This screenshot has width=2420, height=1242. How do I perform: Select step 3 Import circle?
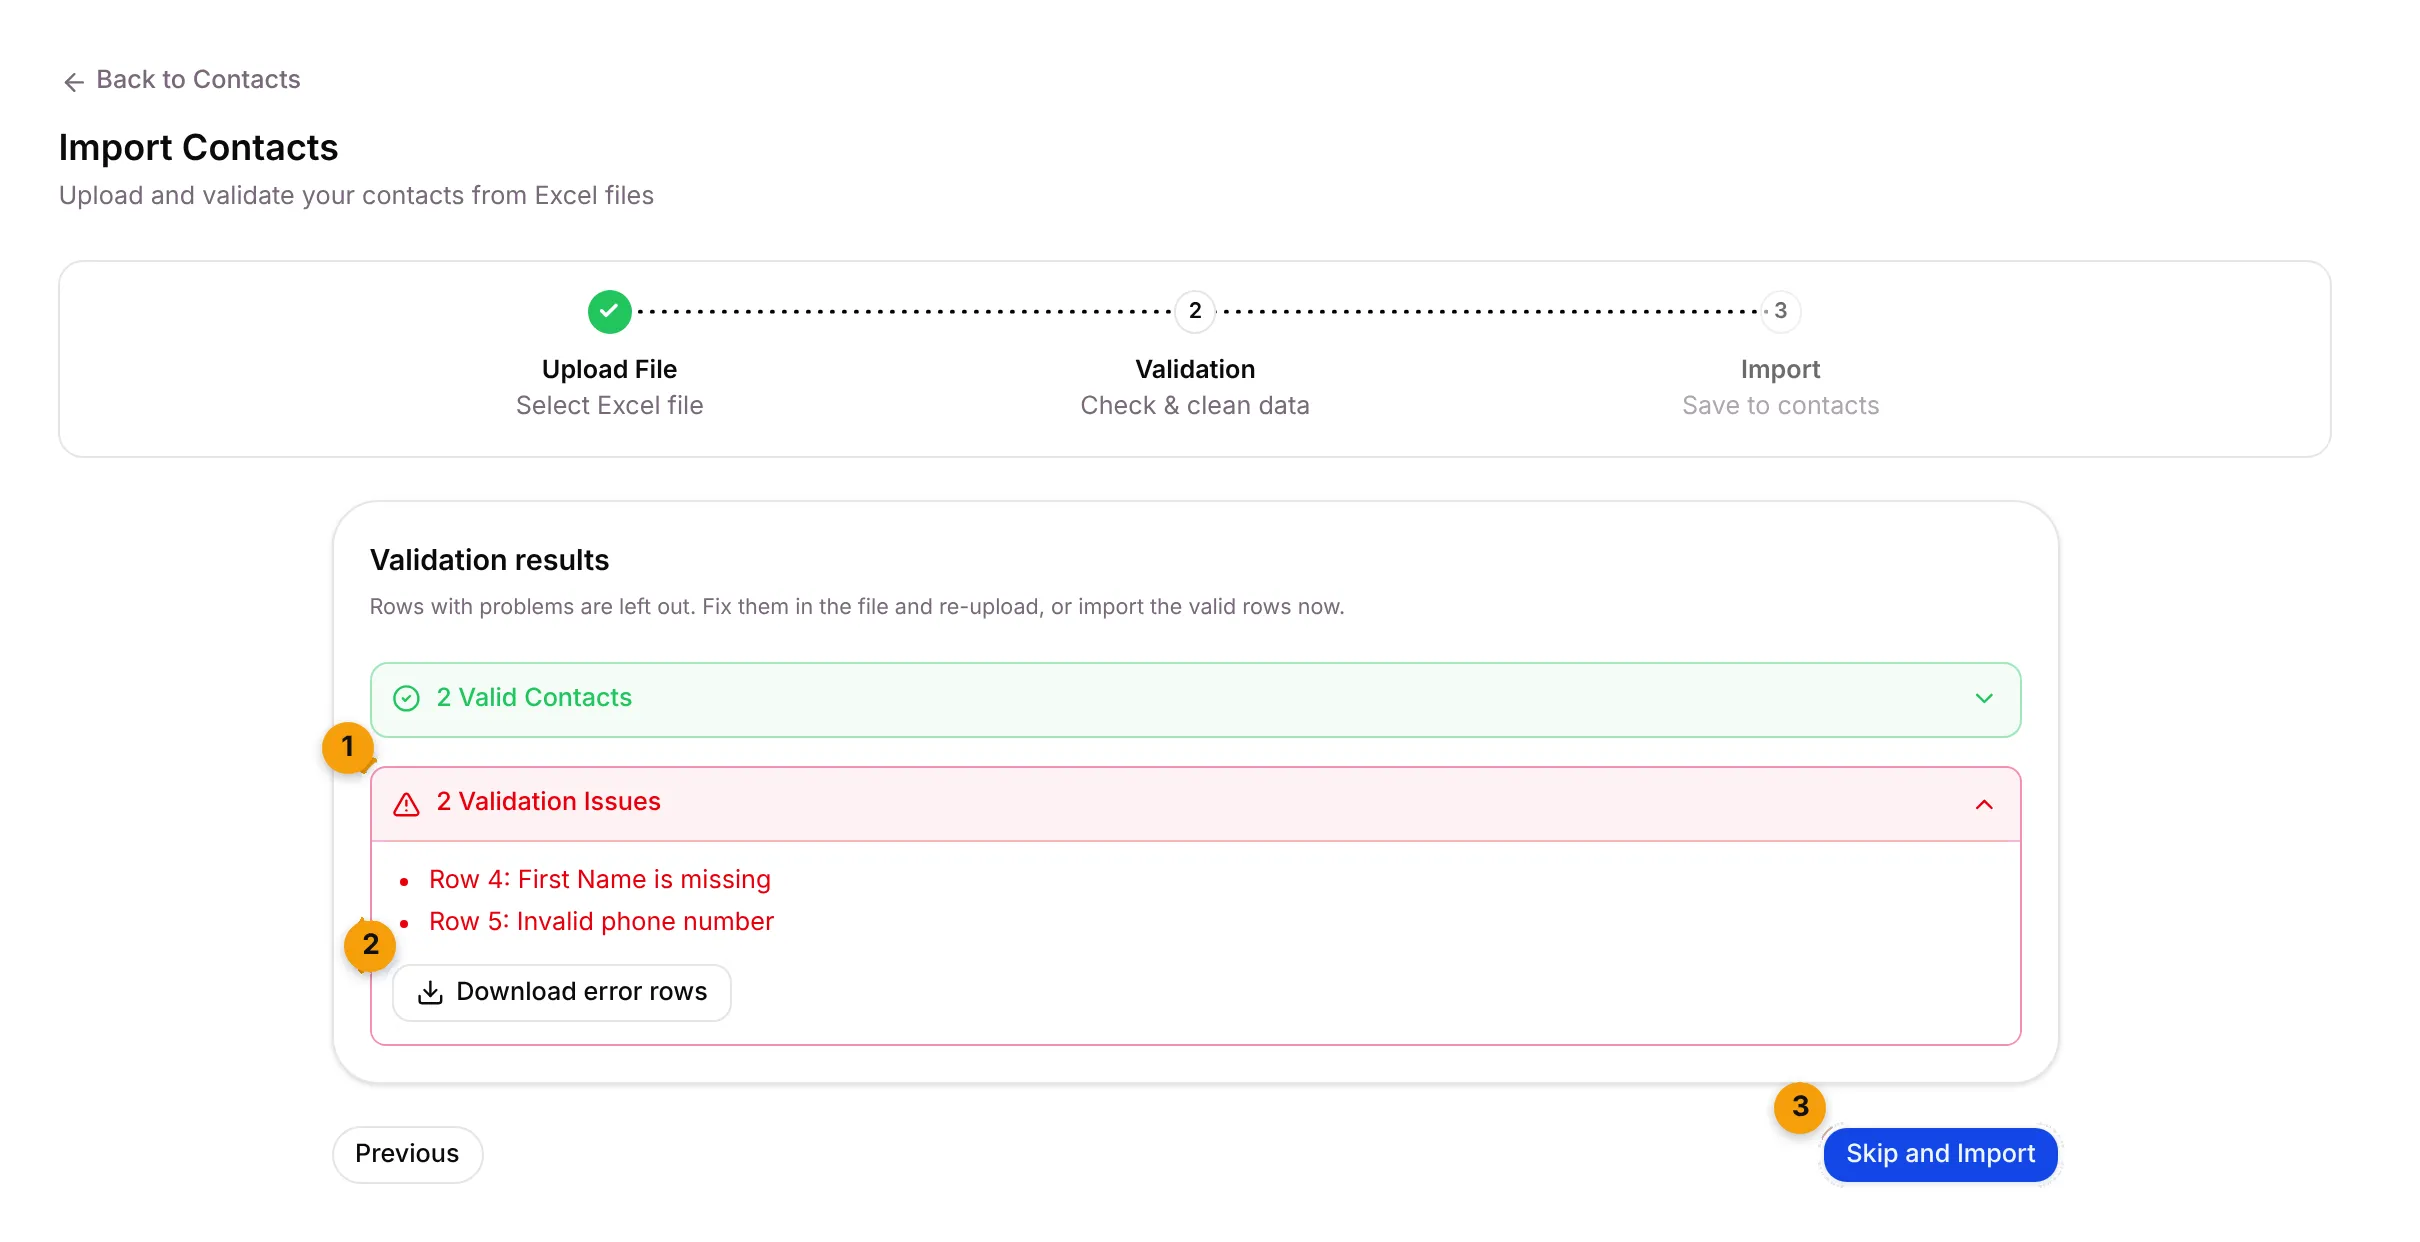click(1780, 311)
